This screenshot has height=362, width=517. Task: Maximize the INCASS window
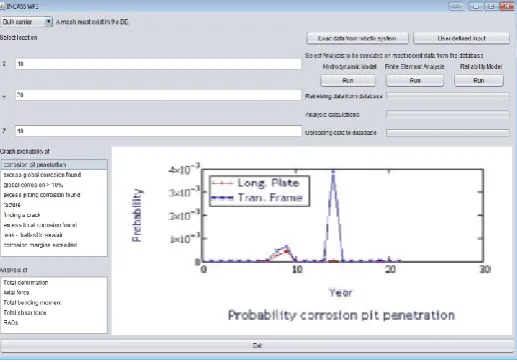[491, 6]
